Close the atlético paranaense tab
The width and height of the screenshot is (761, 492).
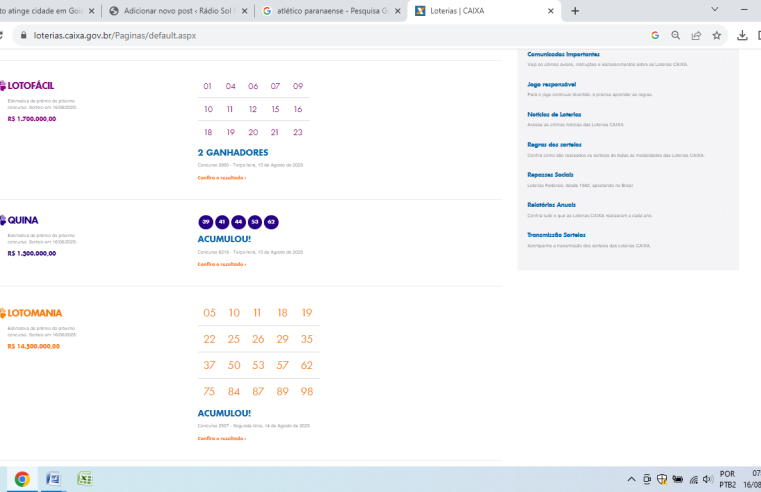coord(397,11)
